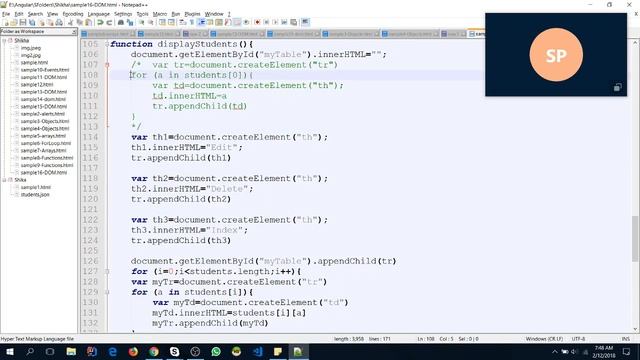Toggle the Word wrap toolbar icon
The image size is (640, 360).
click(x=182, y=22)
